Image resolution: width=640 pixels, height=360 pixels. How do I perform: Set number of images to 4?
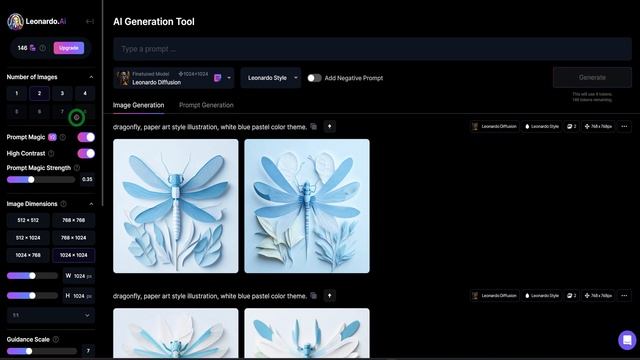click(x=85, y=93)
